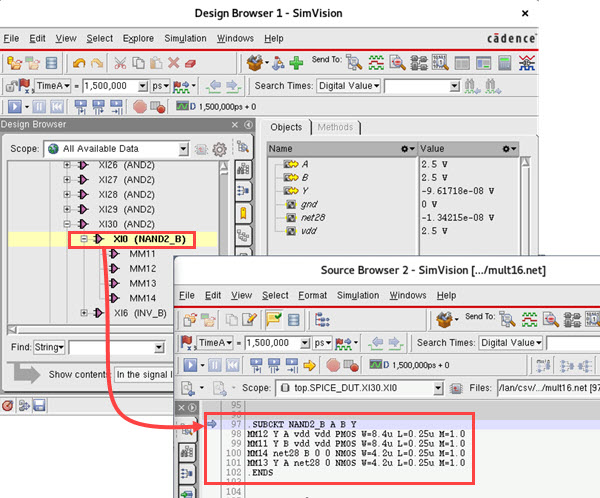
Task: Click hierarchy tree icon in Source Browser toolbar
Action: [322, 320]
